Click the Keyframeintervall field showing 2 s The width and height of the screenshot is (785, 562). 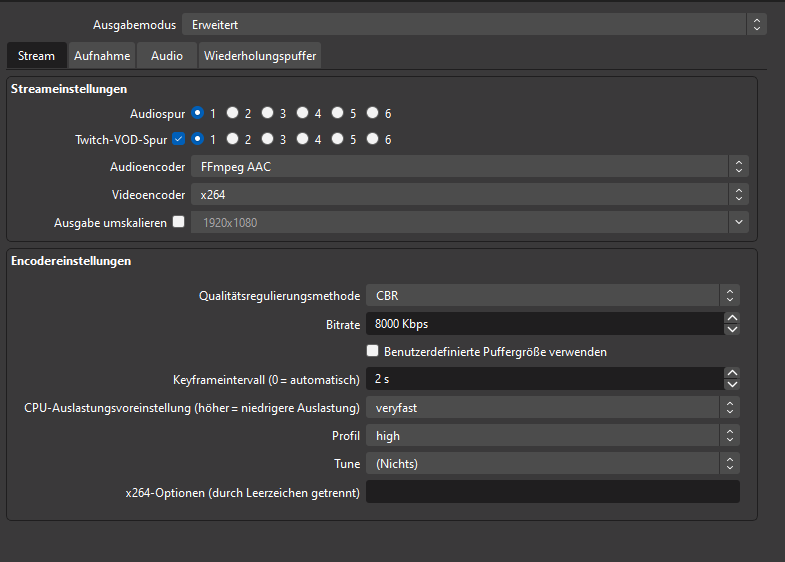545,379
